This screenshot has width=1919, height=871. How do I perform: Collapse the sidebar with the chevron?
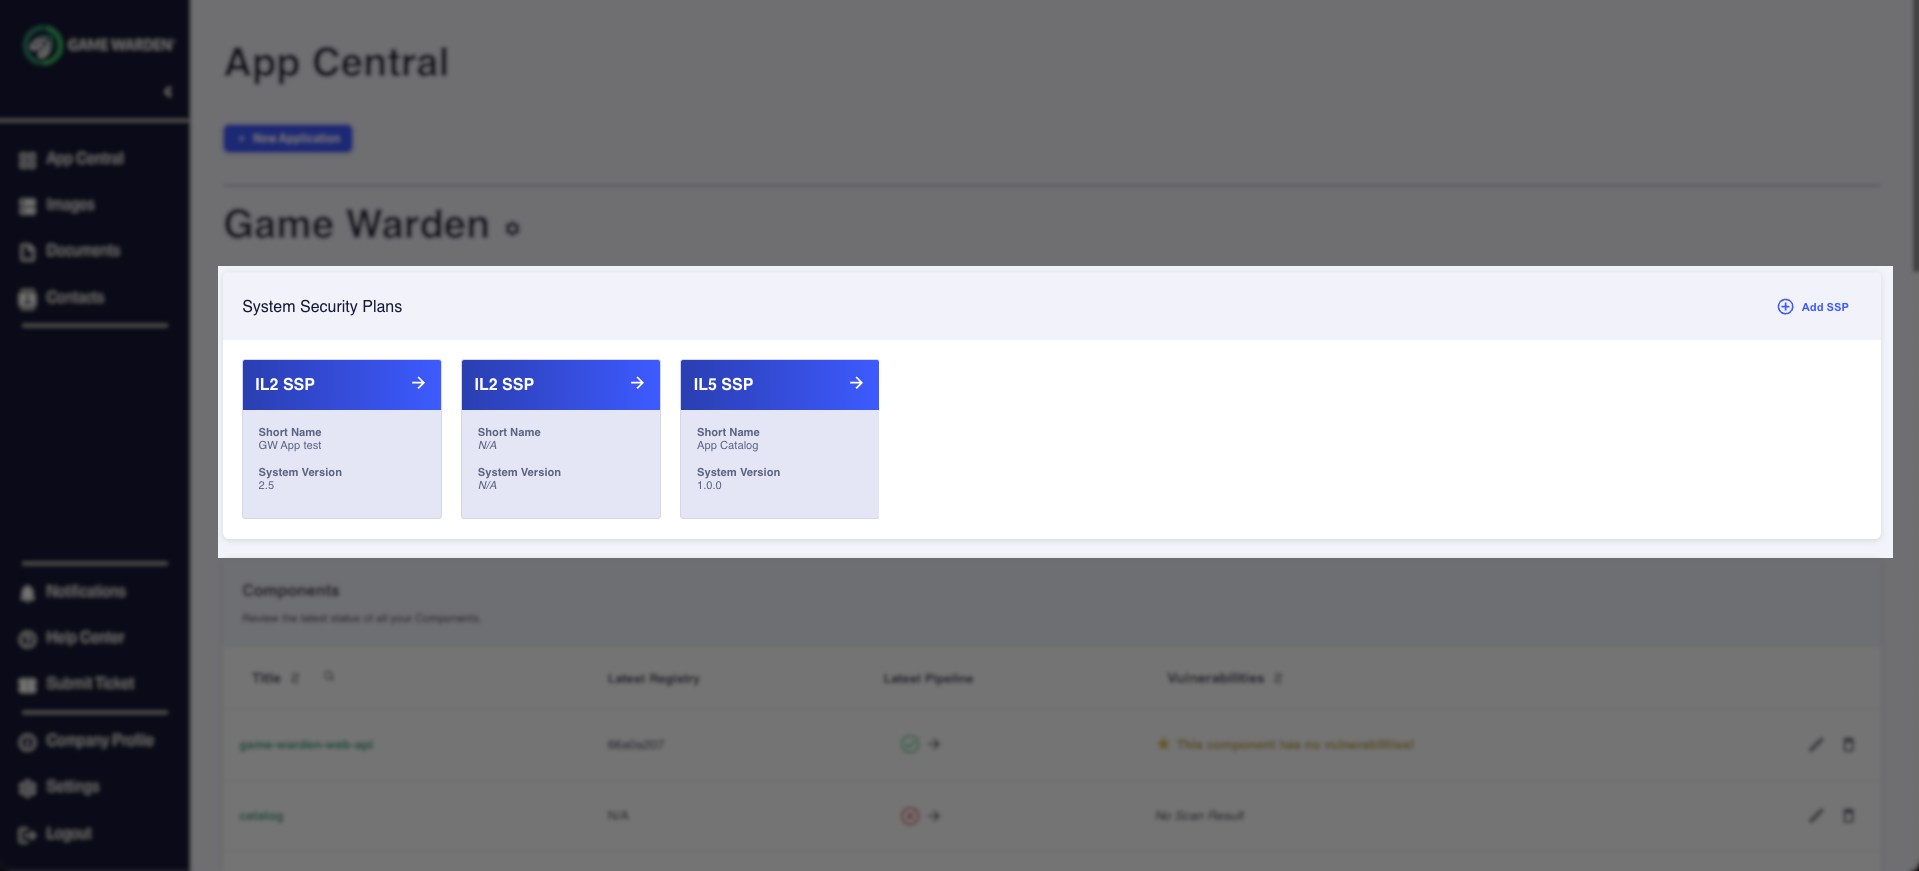coord(168,92)
